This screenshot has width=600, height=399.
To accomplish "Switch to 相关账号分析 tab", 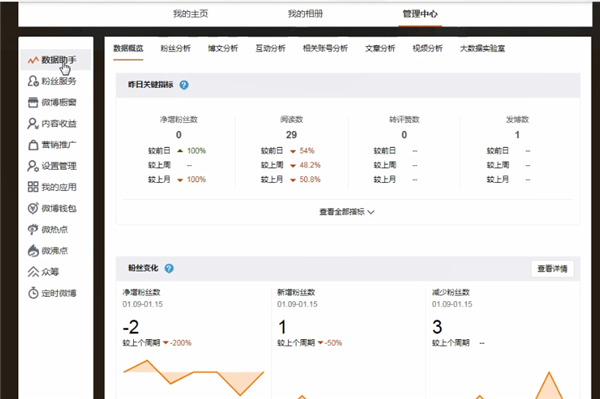I will [x=325, y=48].
